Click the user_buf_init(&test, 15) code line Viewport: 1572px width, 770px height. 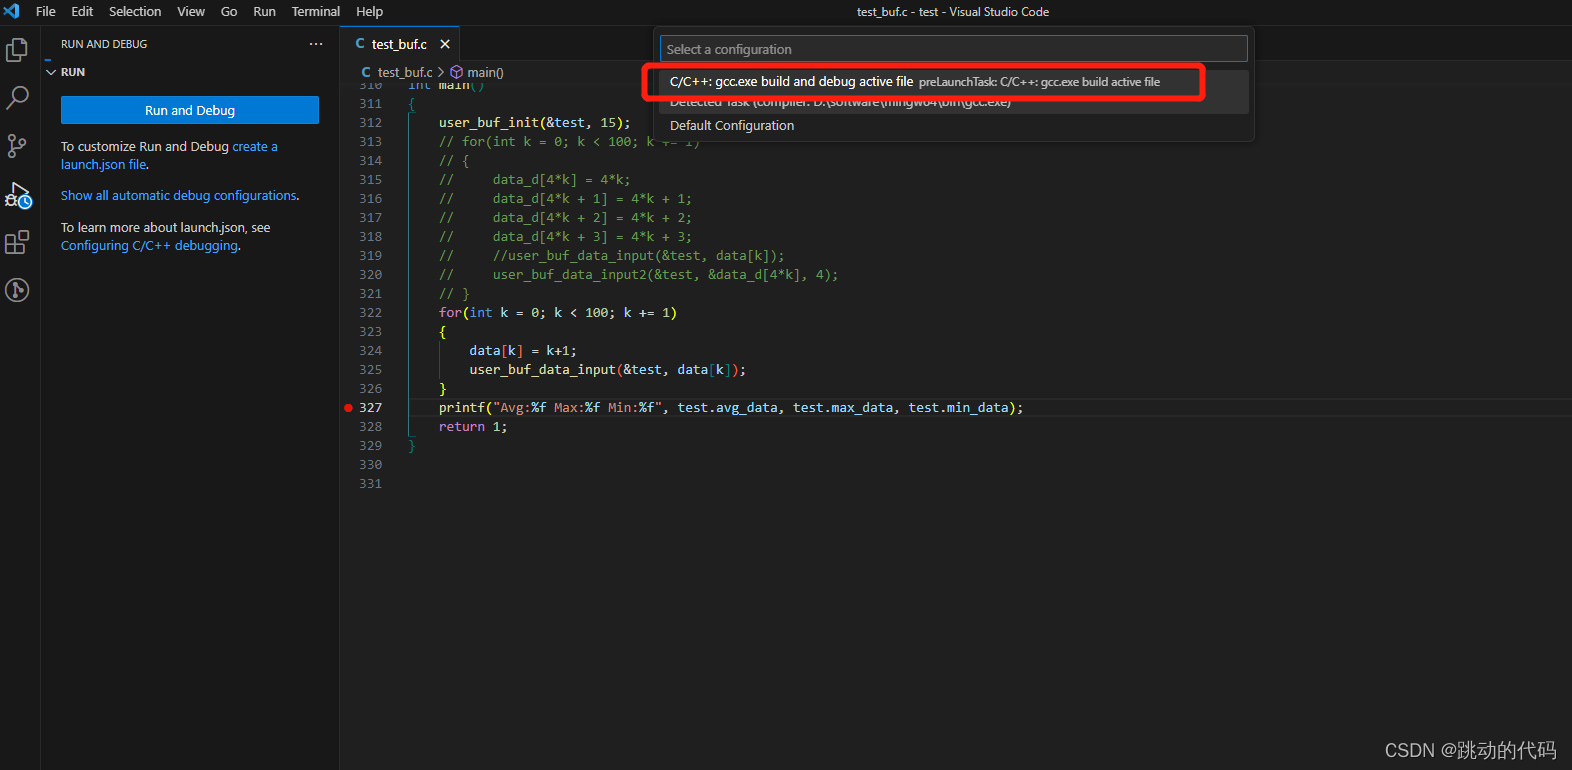click(x=535, y=122)
